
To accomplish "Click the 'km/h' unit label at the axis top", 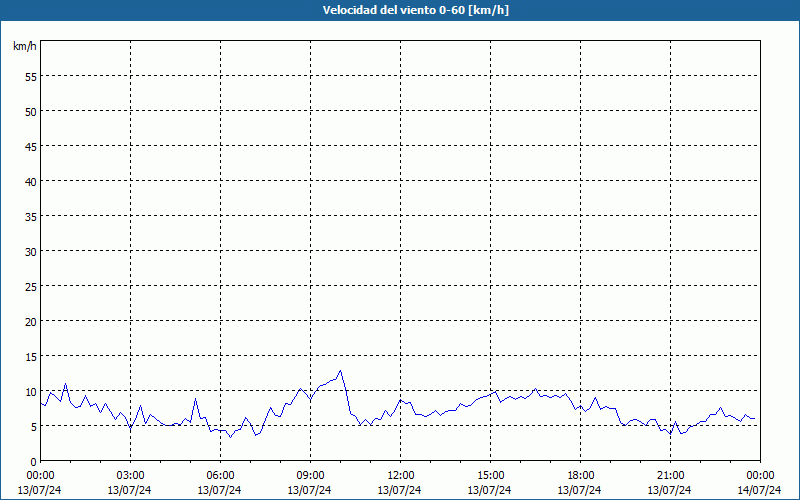I will pos(25,46).
